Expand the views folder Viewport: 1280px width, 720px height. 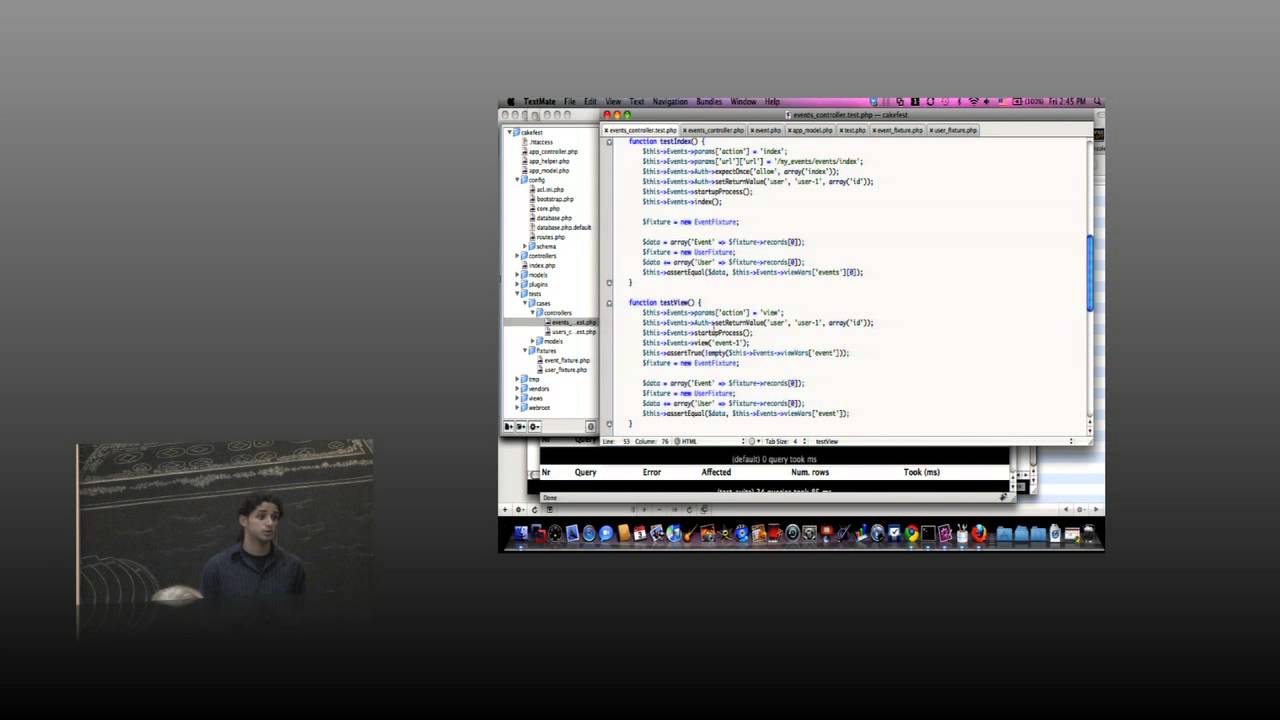518,398
